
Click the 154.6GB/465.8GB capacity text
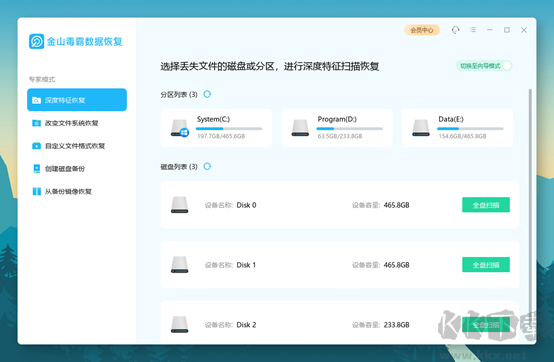pyautogui.click(x=462, y=136)
